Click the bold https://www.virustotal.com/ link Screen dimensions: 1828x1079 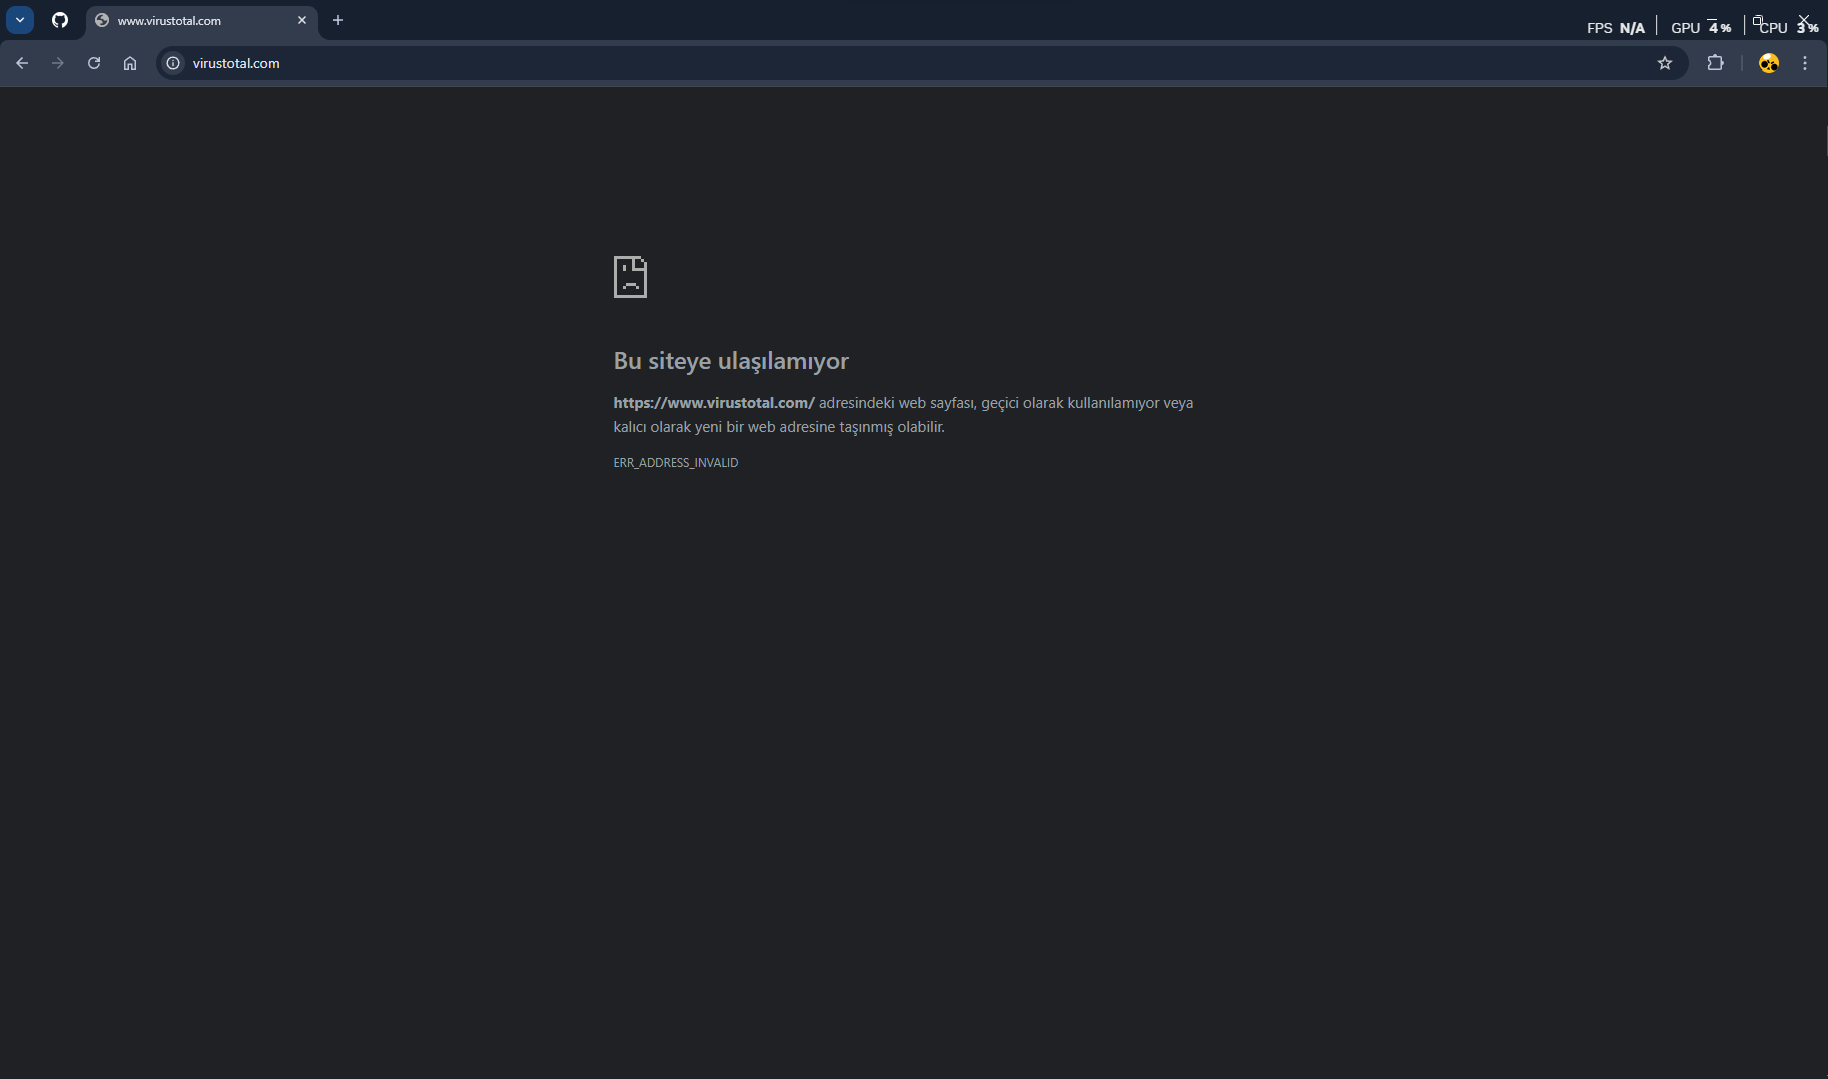pos(714,403)
